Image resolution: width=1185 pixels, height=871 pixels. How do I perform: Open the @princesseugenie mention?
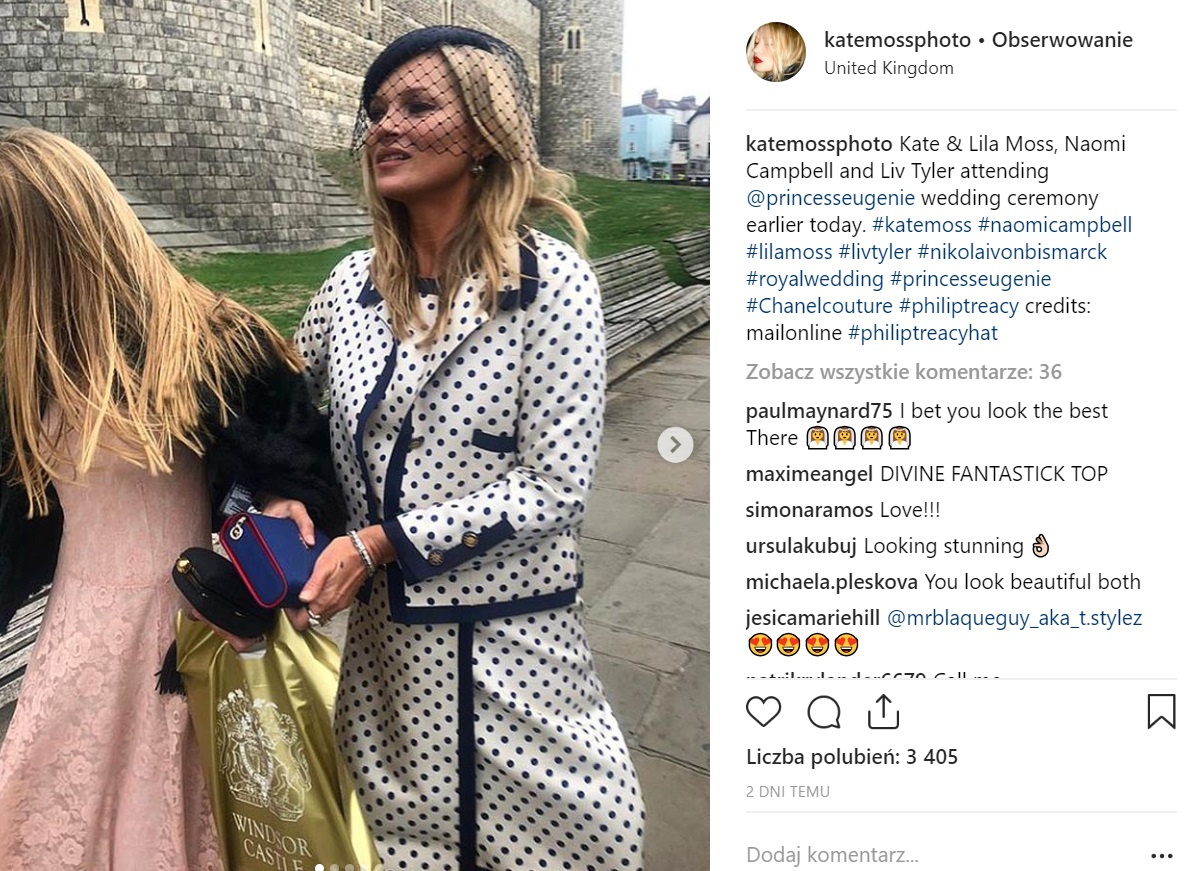830,198
